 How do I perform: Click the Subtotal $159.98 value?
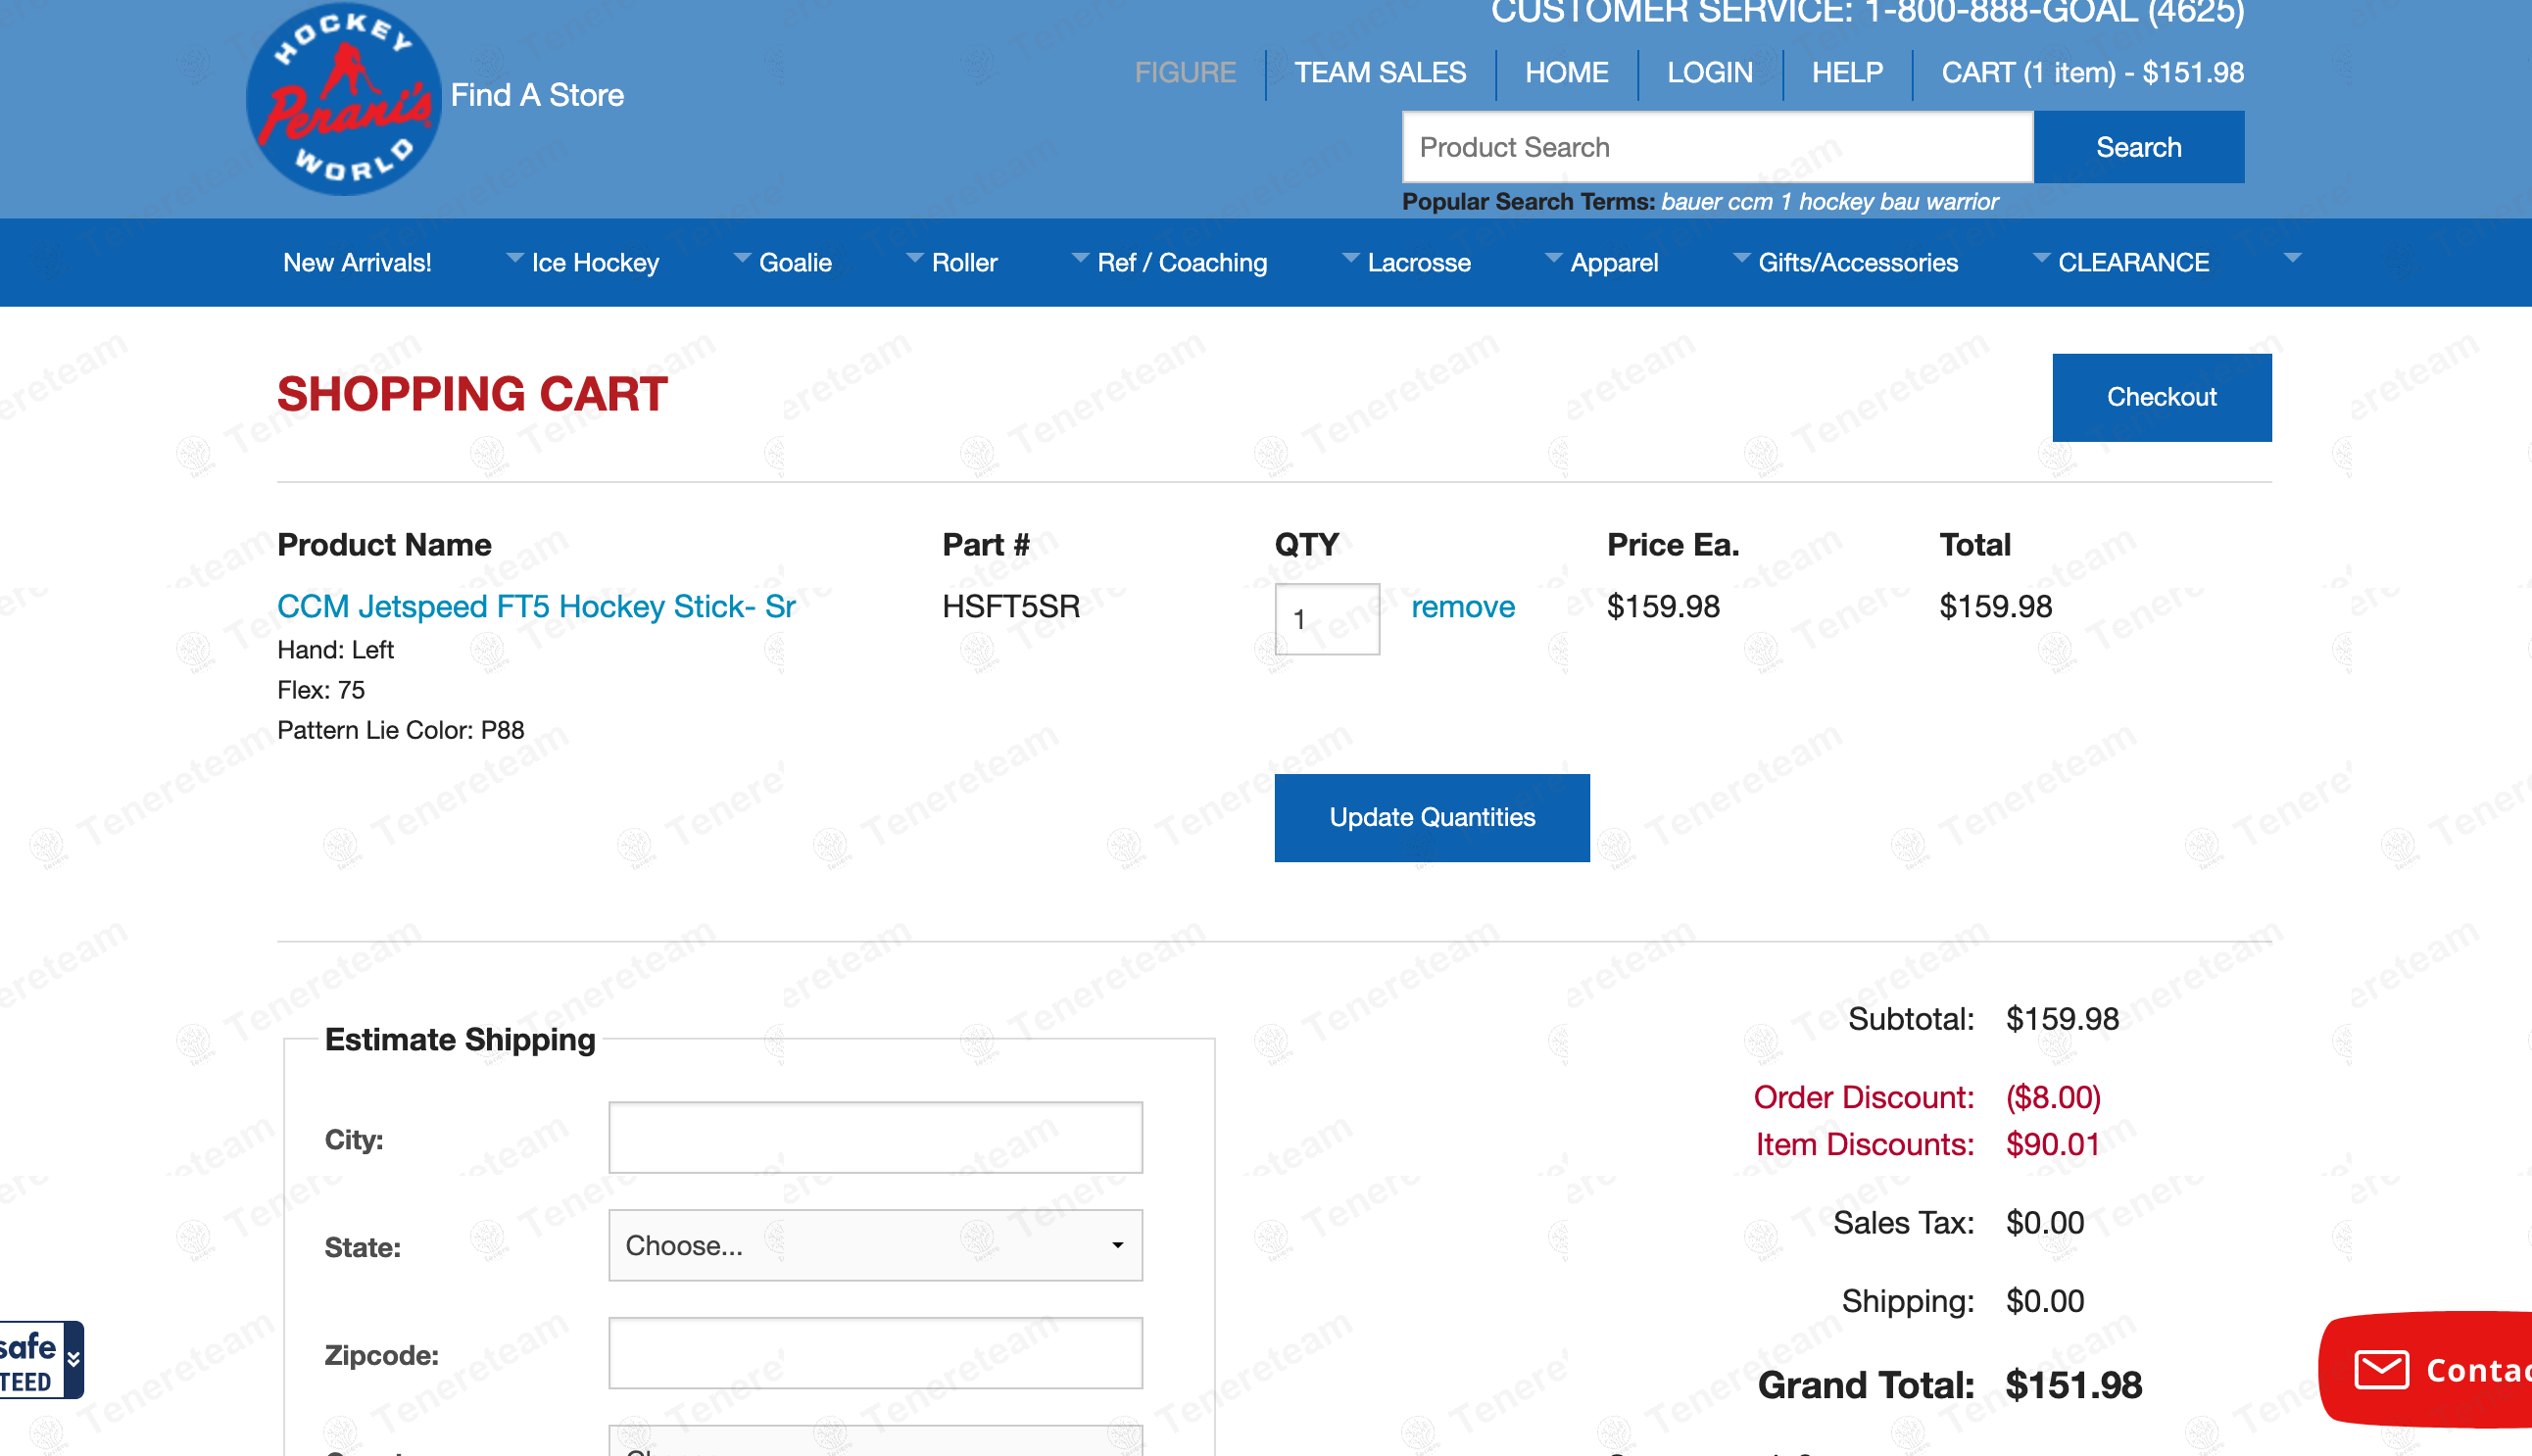pos(2062,1019)
